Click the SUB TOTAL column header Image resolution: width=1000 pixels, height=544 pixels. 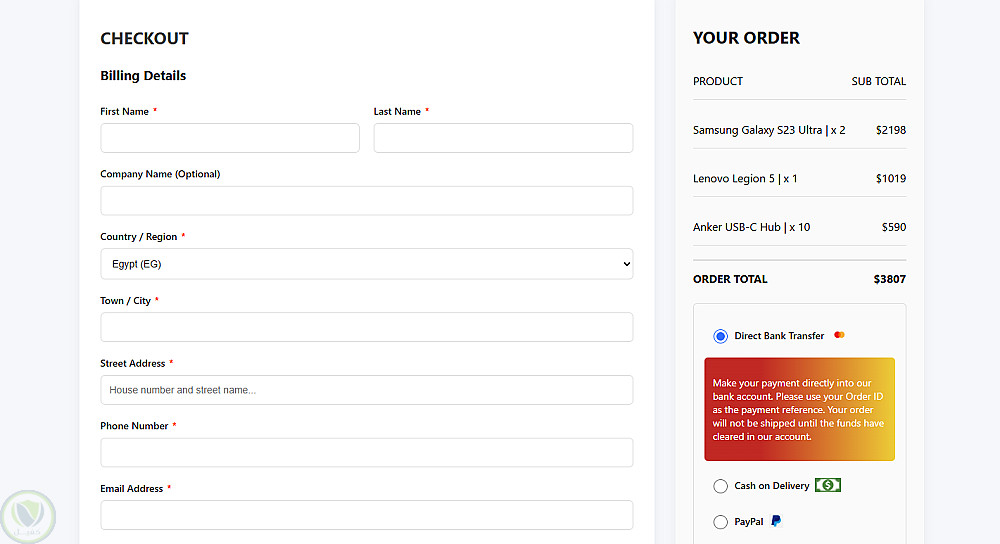point(879,82)
